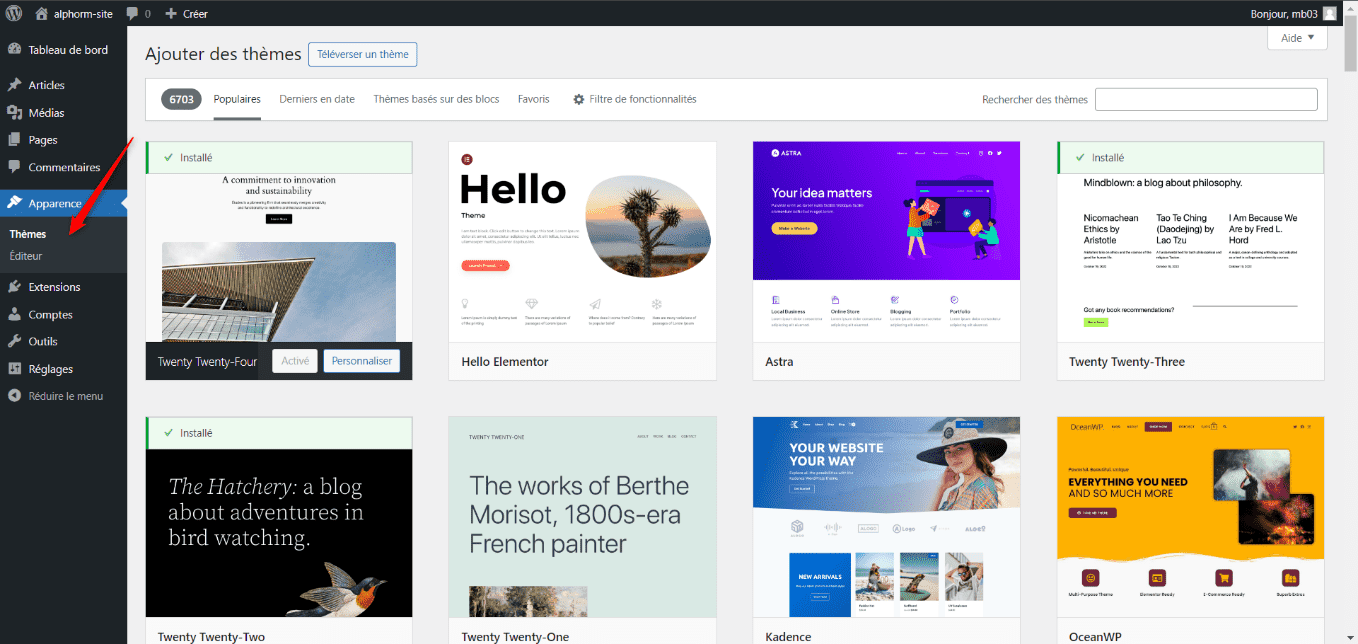Open the Commentaires menu
The height and width of the screenshot is (644, 1358).
(63, 167)
